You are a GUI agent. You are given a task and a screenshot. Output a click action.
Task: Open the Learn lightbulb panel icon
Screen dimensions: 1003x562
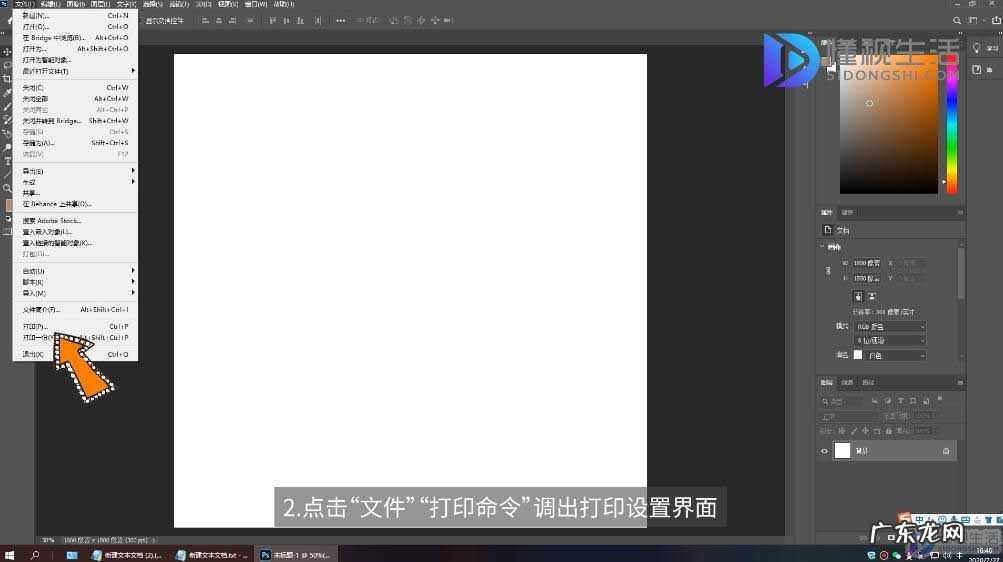tap(976, 48)
